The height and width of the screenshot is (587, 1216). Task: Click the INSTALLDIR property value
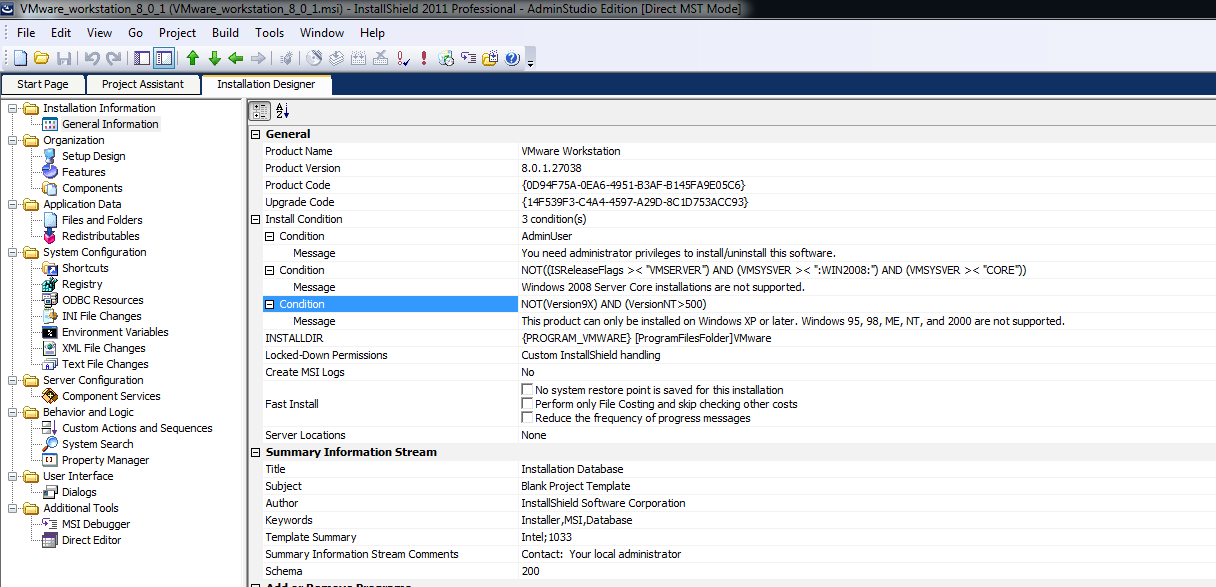pyautogui.click(x=646, y=338)
